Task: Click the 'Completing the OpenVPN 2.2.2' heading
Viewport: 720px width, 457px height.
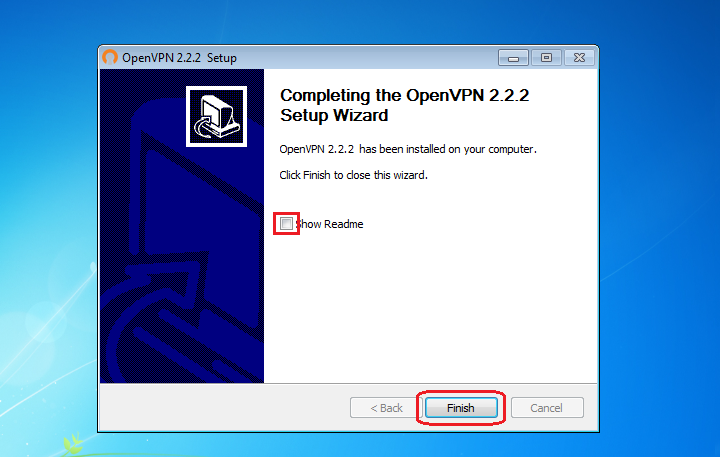Action: pyautogui.click(x=405, y=96)
